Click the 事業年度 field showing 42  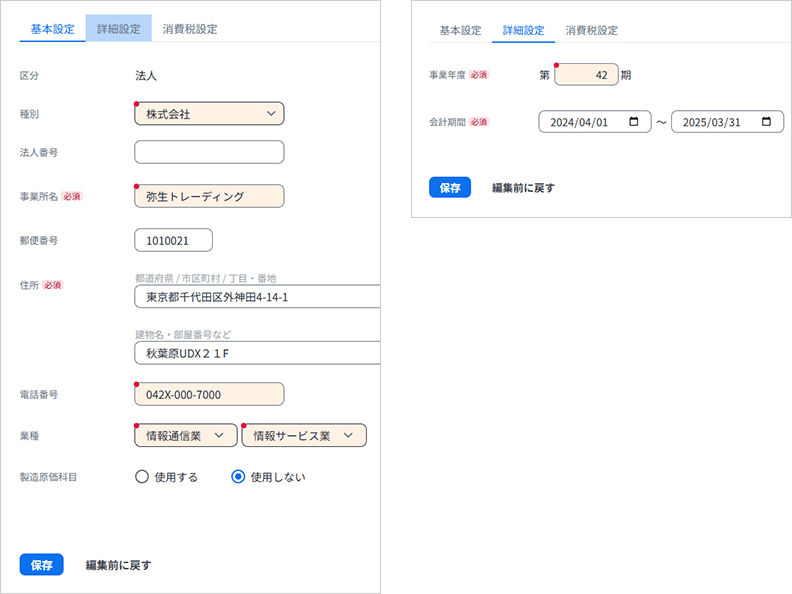pyautogui.click(x=586, y=75)
